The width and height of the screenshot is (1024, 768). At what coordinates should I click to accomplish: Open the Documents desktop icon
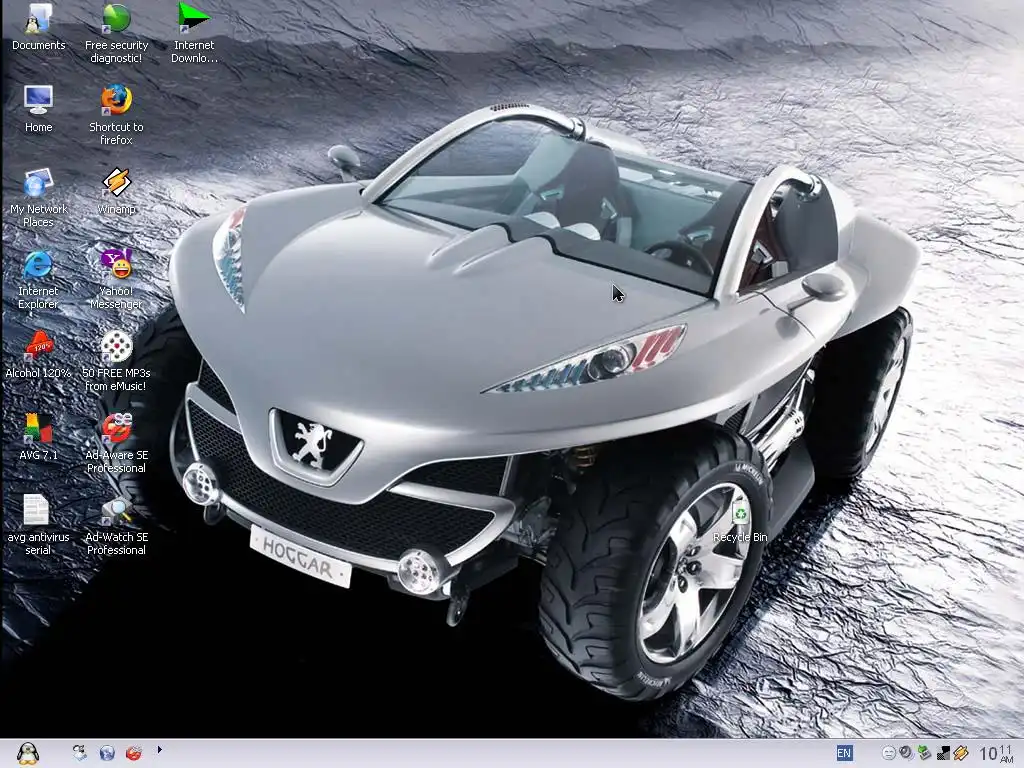tap(39, 26)
